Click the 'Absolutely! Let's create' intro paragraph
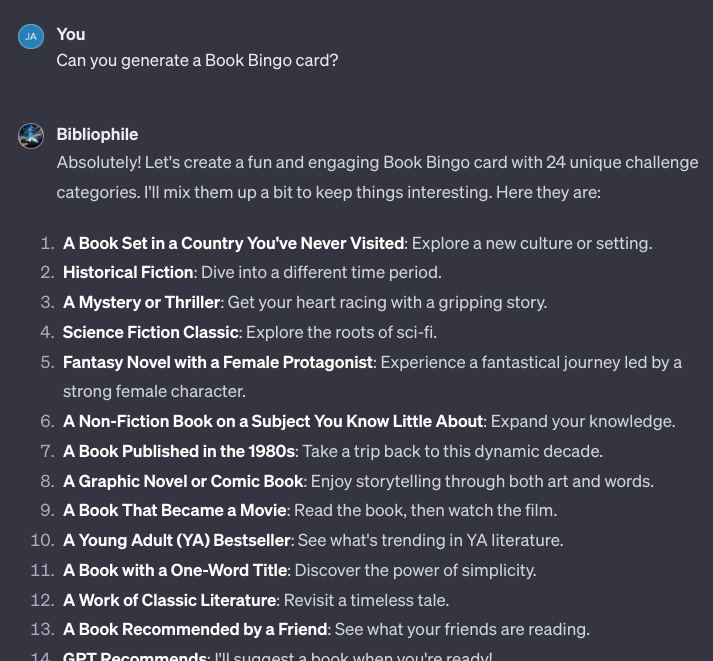 point(377,177)
